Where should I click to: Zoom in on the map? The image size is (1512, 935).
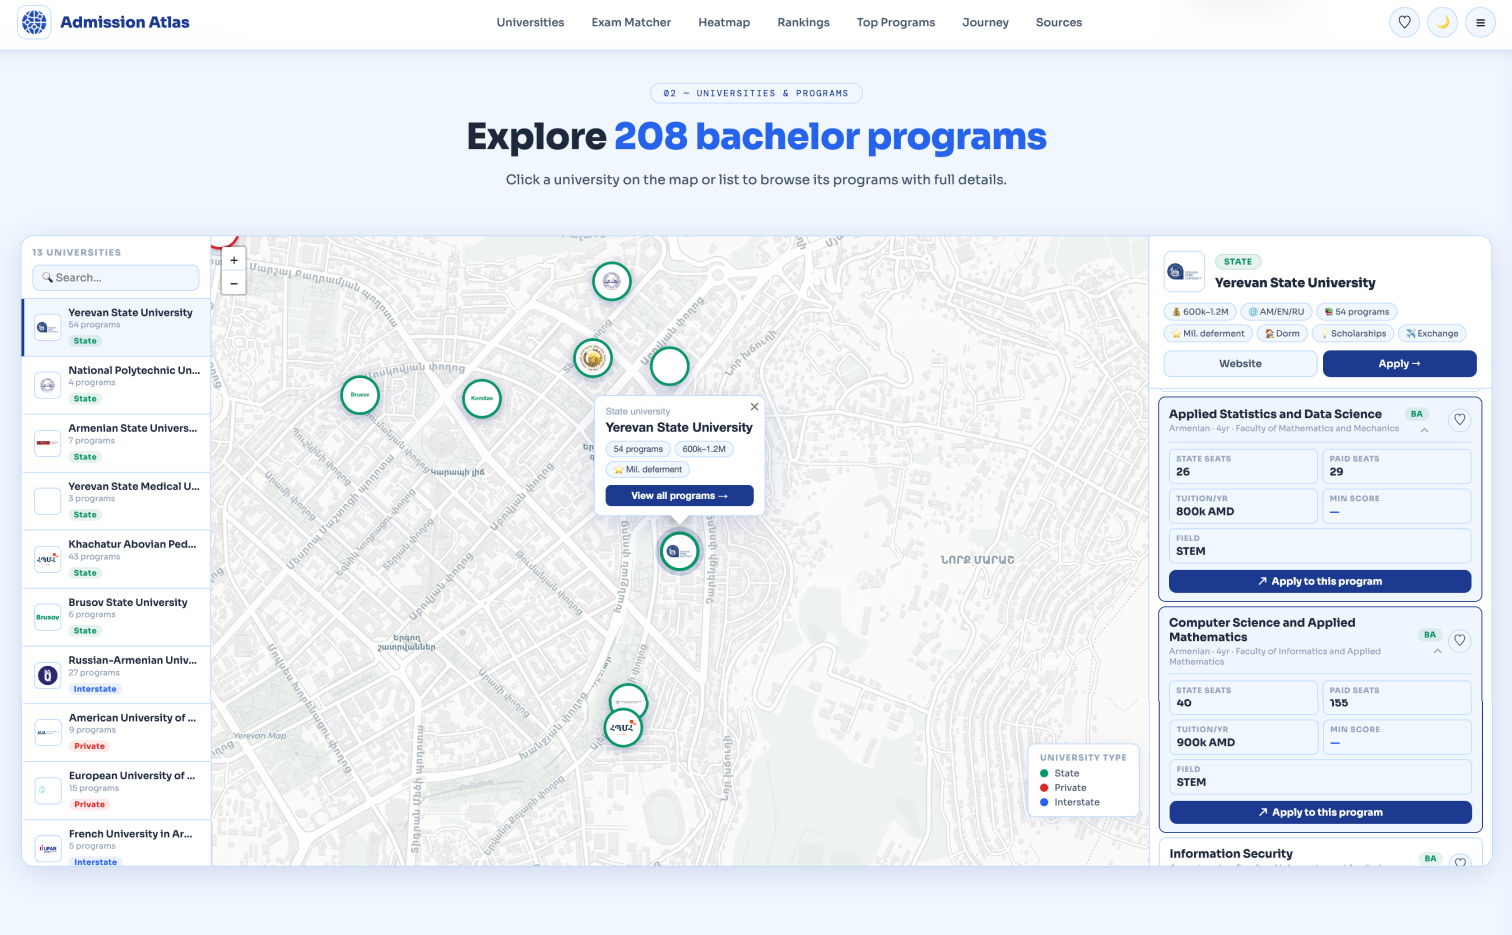(234, 260)
